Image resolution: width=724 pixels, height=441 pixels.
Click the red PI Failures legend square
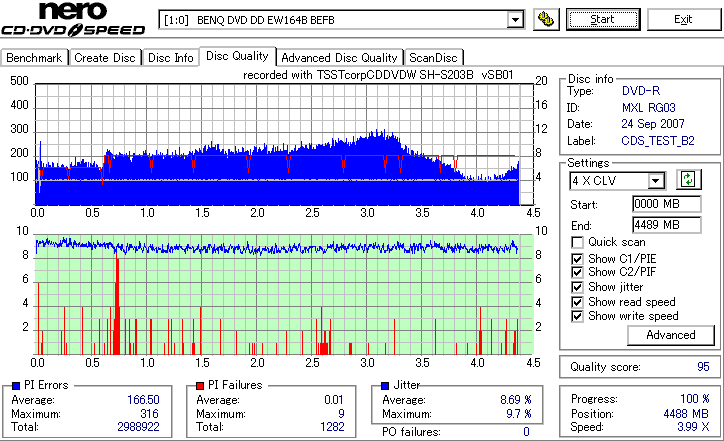point(200,386)
